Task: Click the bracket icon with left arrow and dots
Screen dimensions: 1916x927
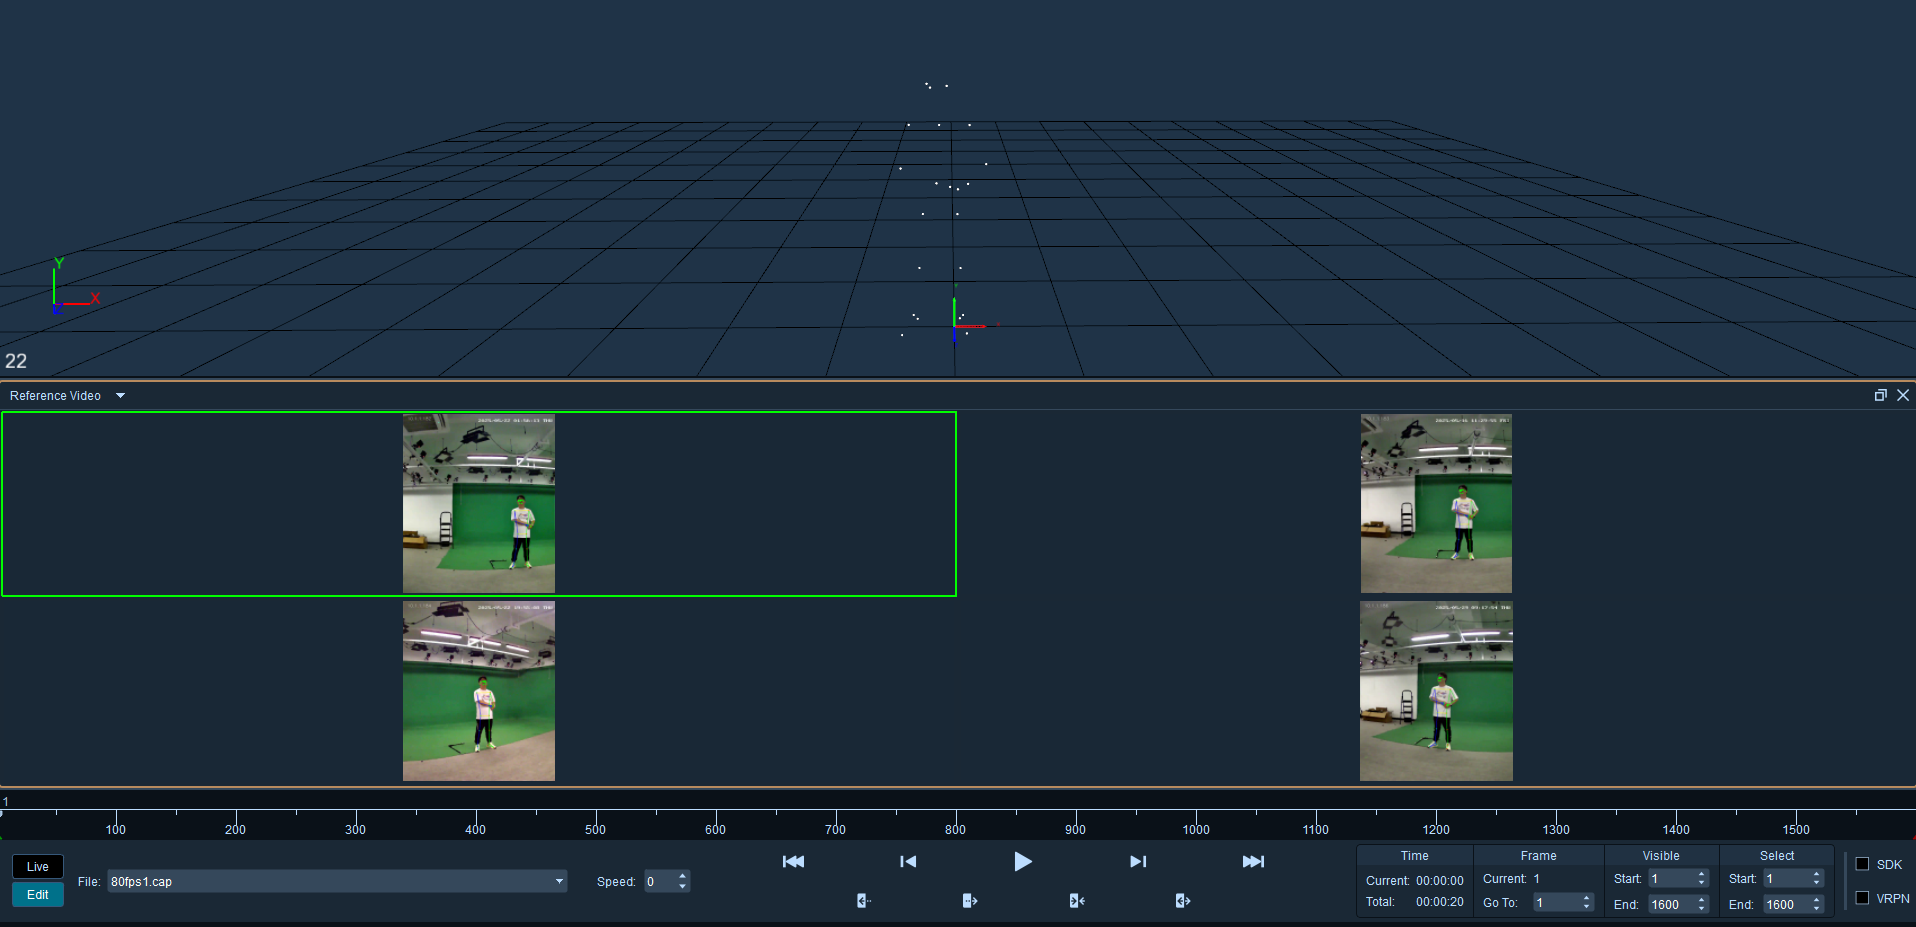Action: [864, 901]
